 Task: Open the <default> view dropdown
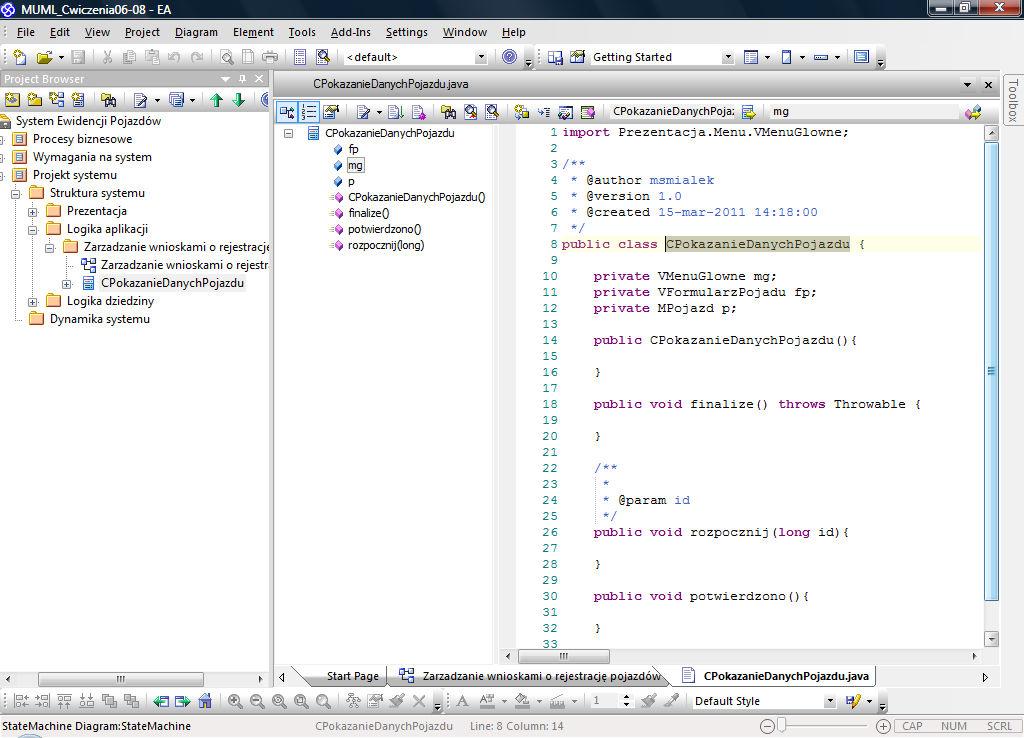point(481,57)
